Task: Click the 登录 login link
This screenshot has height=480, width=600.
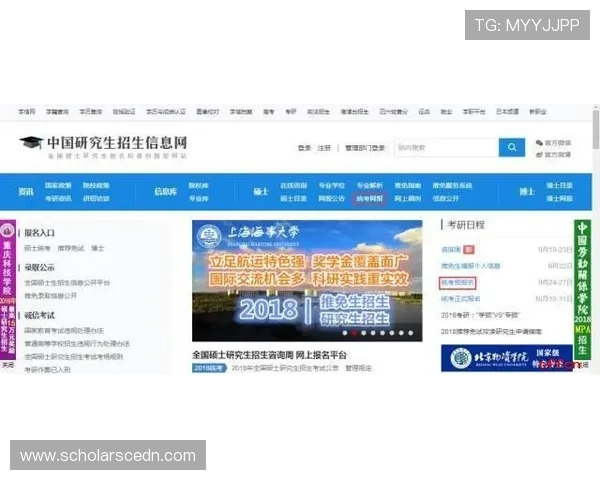Action: [305, 148]
